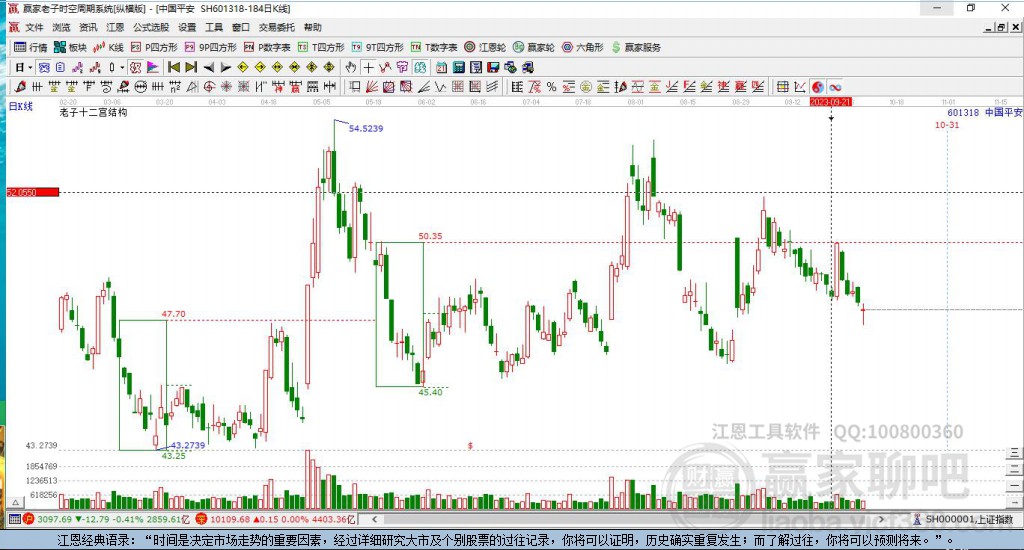Click the line chart axis icon

coord(800,86)
